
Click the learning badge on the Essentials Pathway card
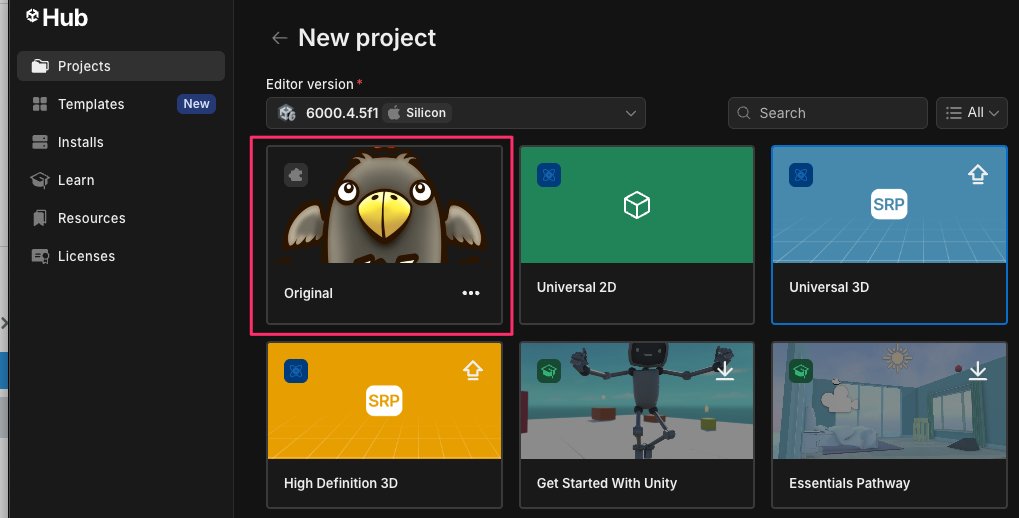(801, 371)
